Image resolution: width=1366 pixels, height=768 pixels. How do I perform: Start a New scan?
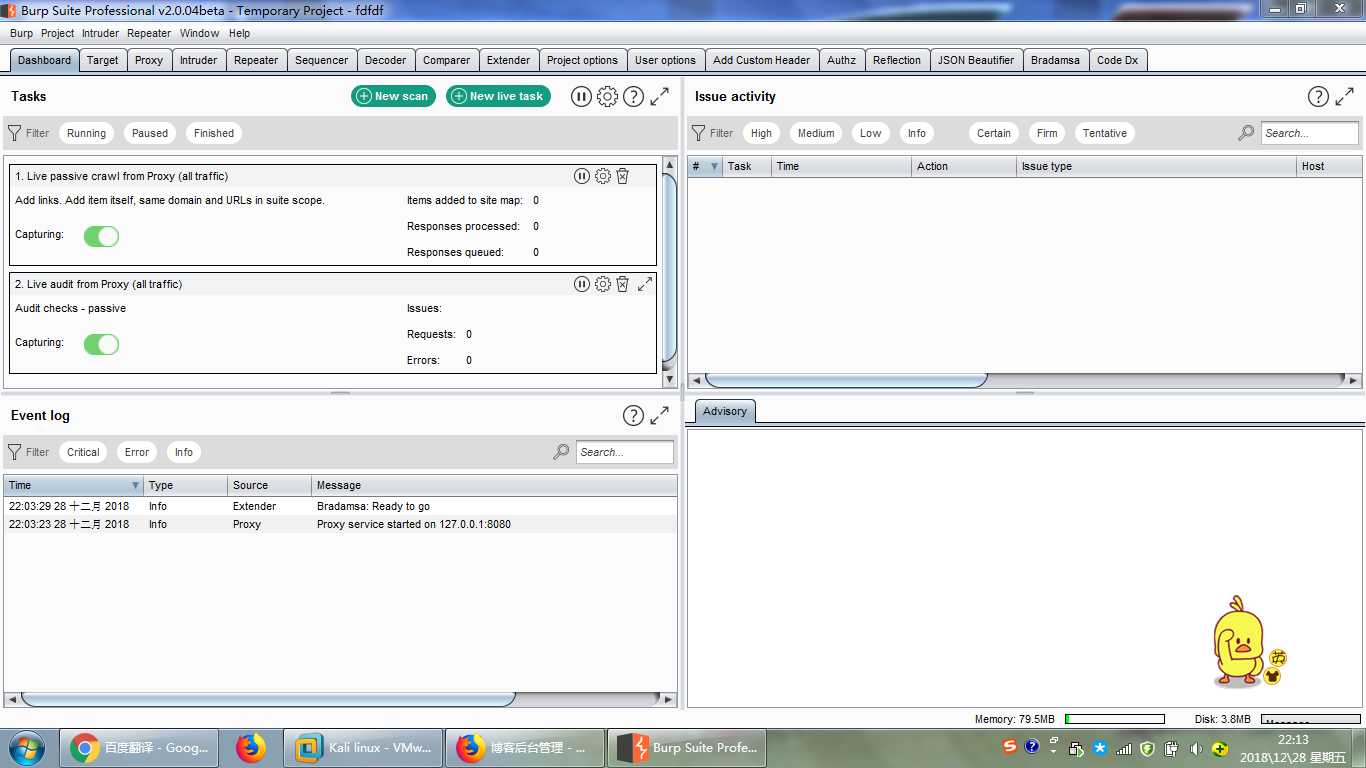click(393, 96)
